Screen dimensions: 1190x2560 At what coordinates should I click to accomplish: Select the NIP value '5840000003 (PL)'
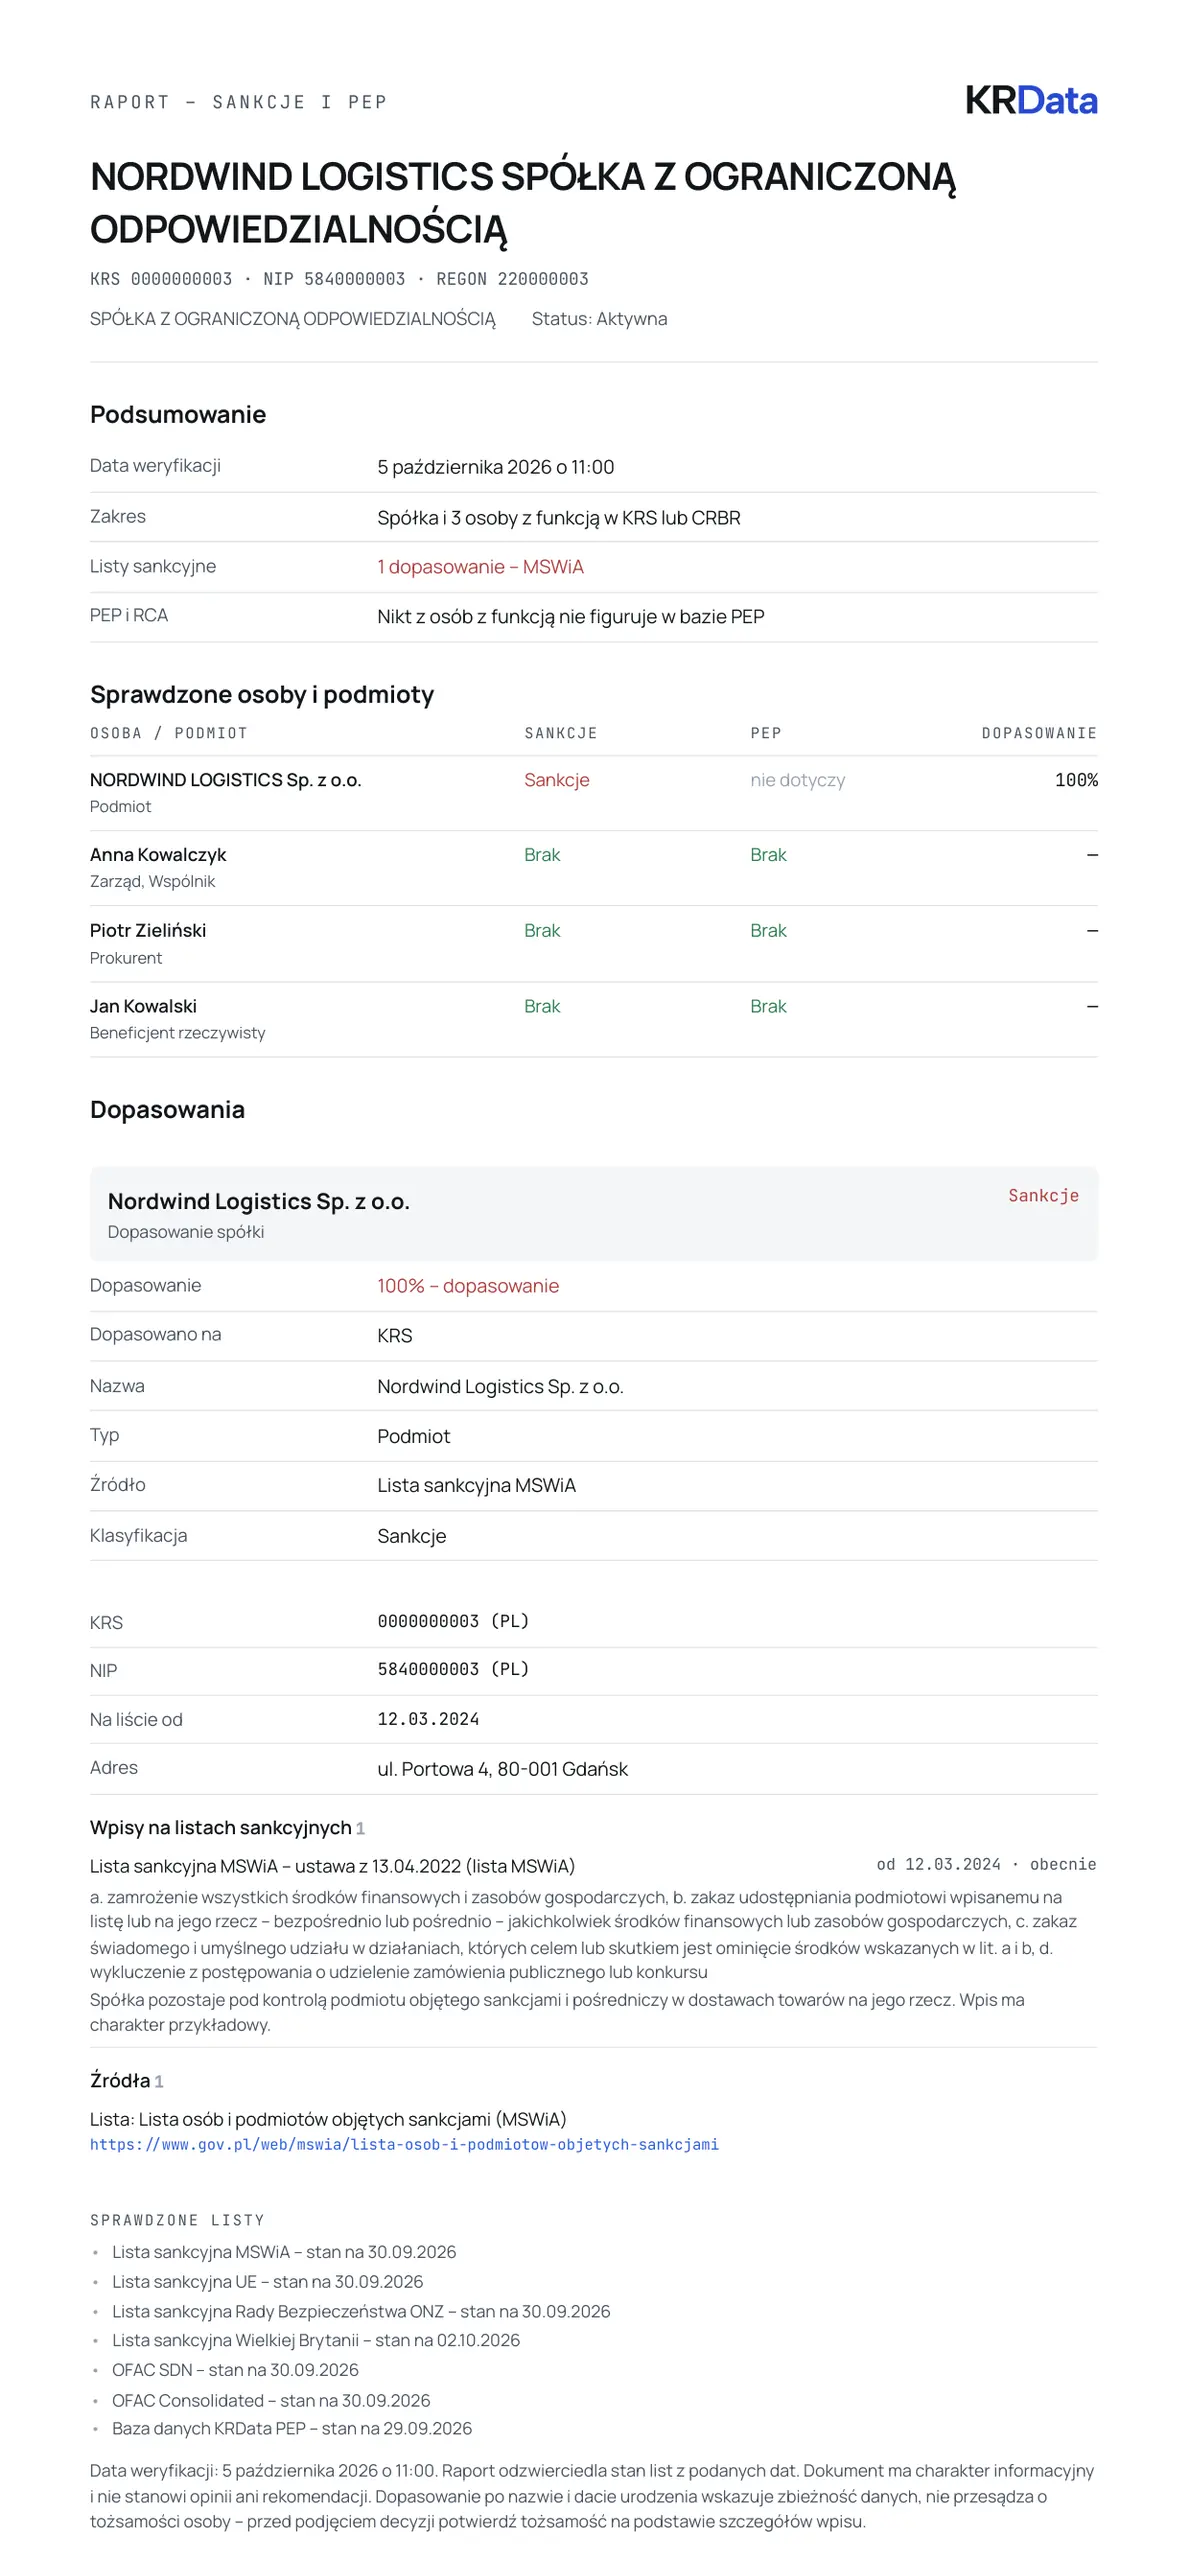(453, 1669)
